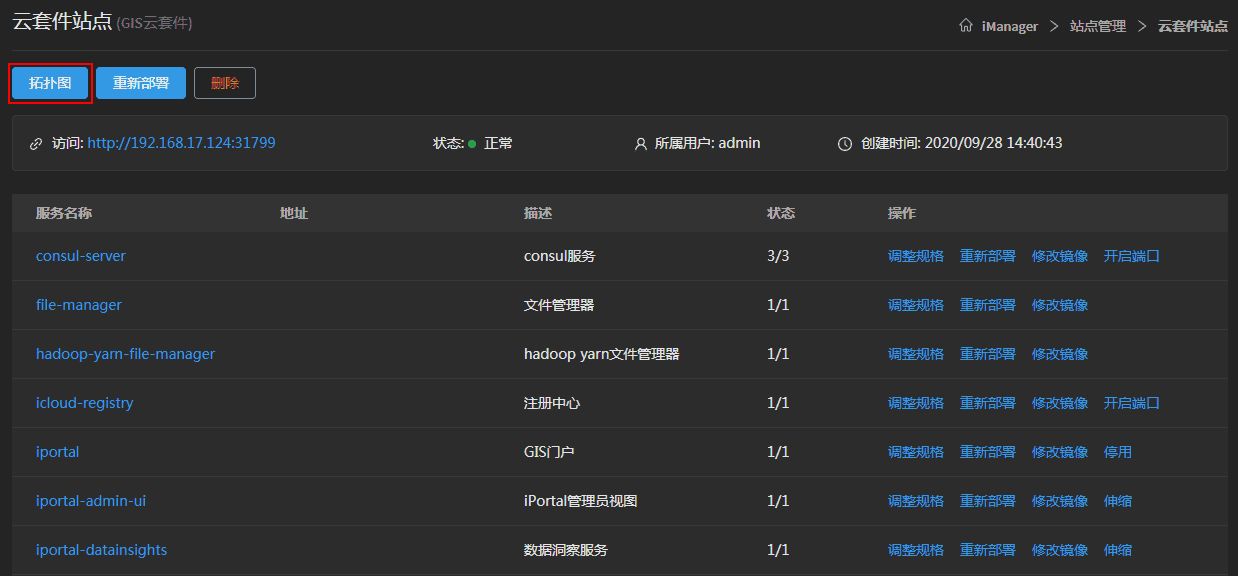This screenshot has width=1238, height=576.
Task: Click the 删除 delete button
Action: coord(225,83)
